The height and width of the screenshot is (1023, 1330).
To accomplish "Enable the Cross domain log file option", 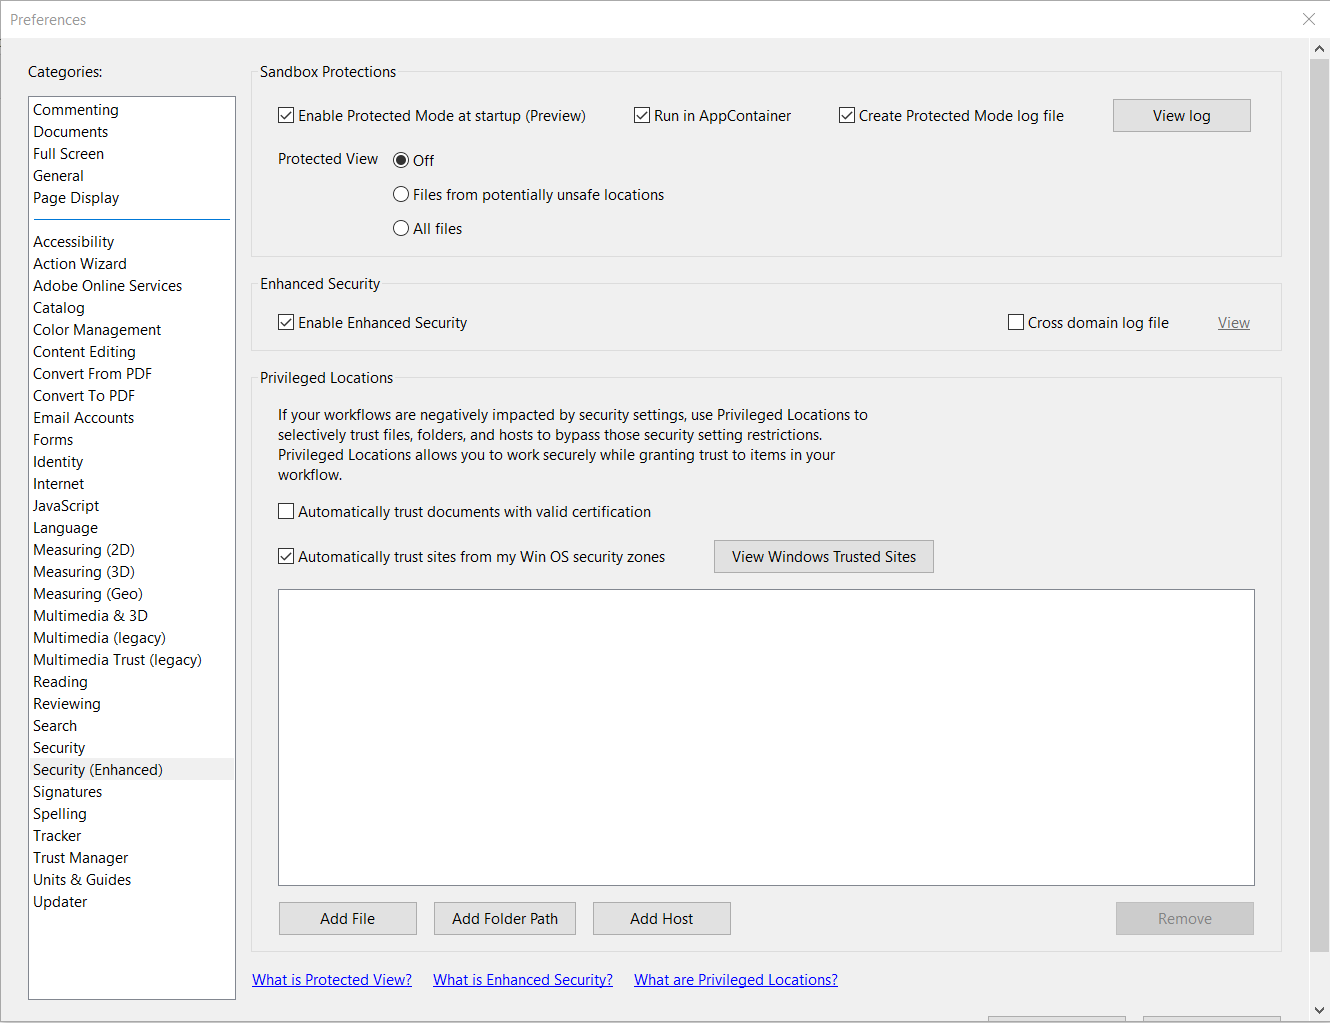I will (x=1016, y=322).
